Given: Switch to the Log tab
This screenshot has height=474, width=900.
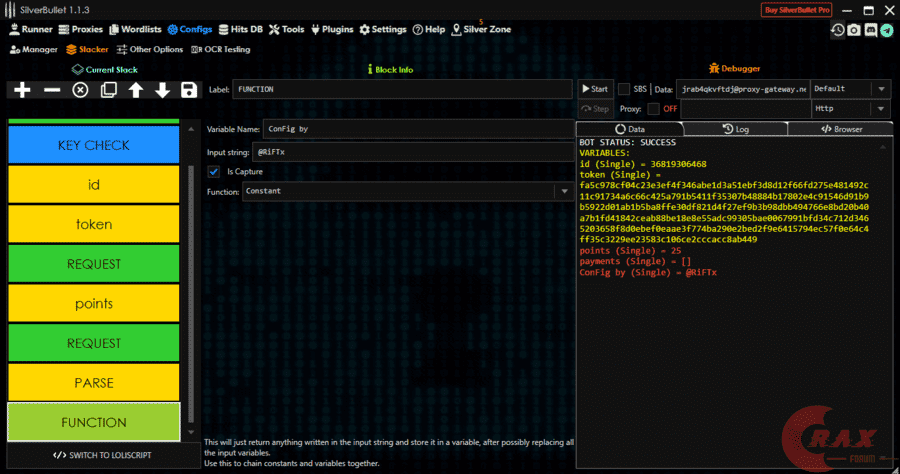Looking at the screenshot, I should coord(734,129).
